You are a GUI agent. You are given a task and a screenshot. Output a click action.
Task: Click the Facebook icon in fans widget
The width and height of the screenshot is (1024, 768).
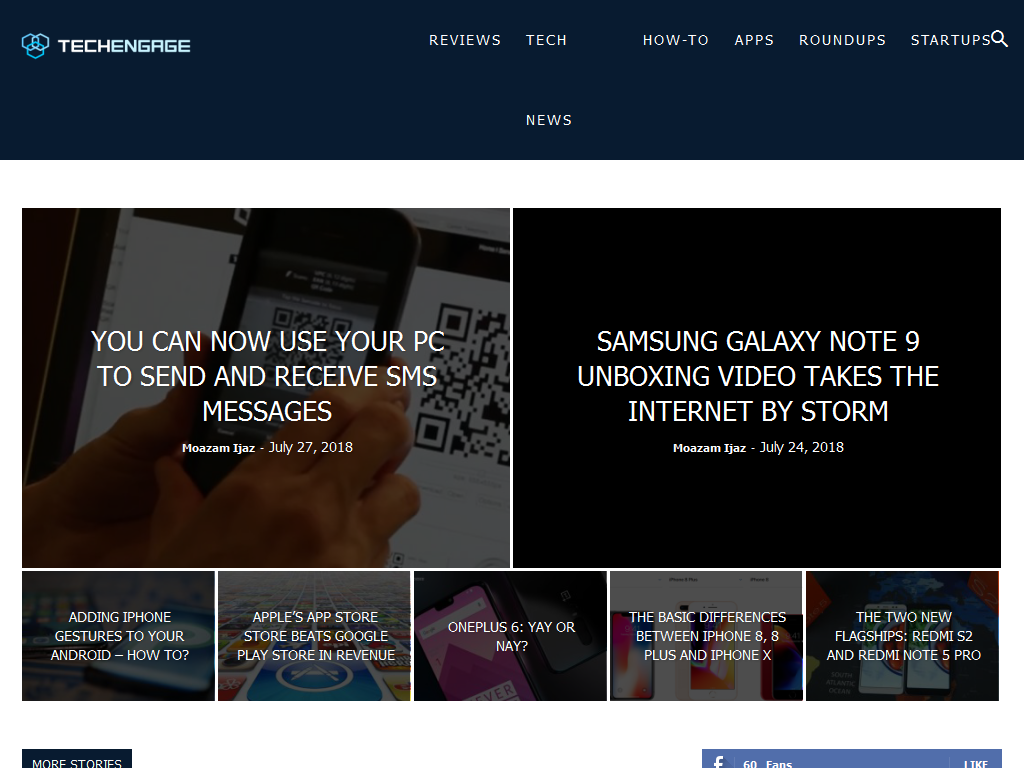(718, 762)
